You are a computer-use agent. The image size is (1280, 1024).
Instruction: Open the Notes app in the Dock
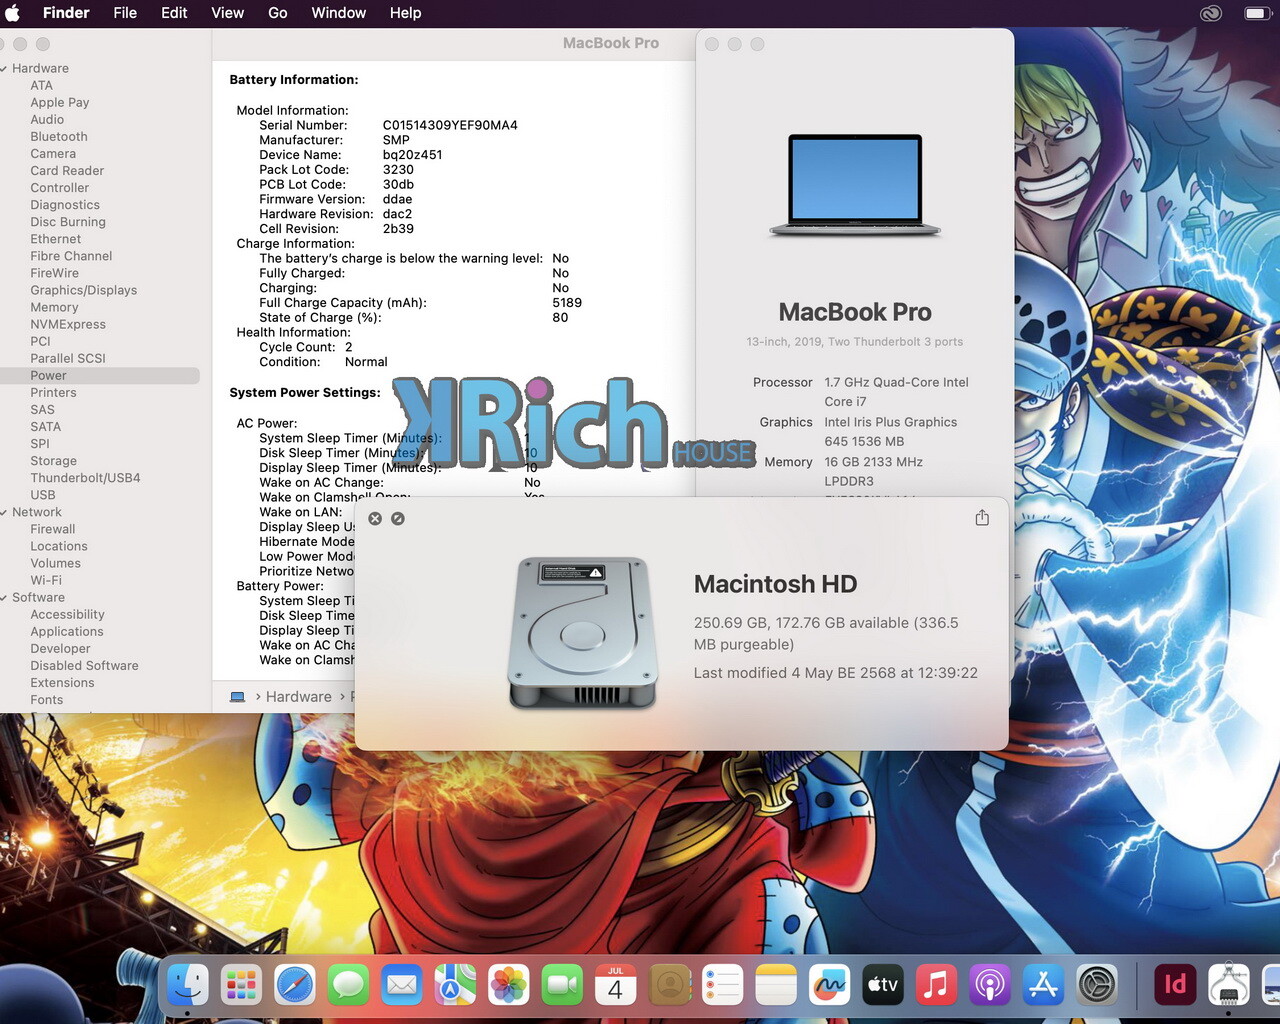coord(776,986)
